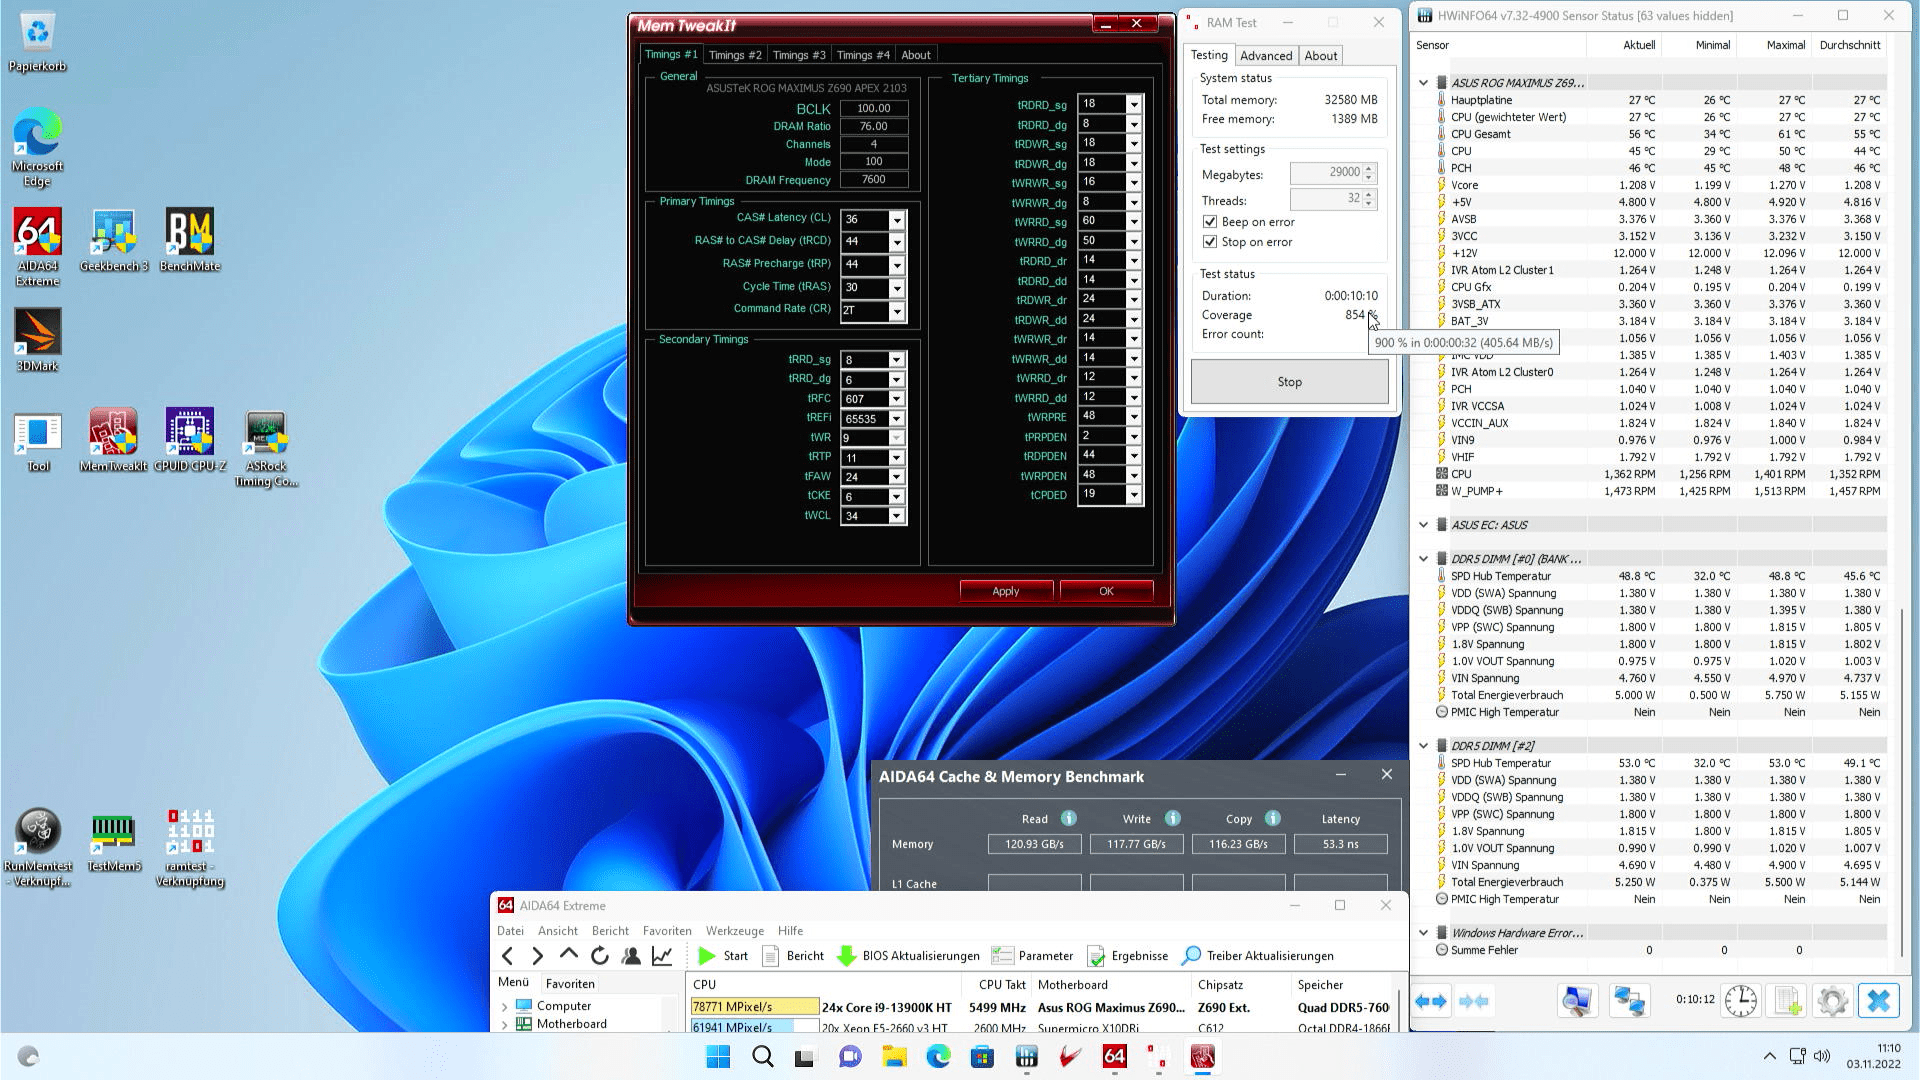
Task: Open the ramtest shortcut on the desktop
Action: coord(190,847)
